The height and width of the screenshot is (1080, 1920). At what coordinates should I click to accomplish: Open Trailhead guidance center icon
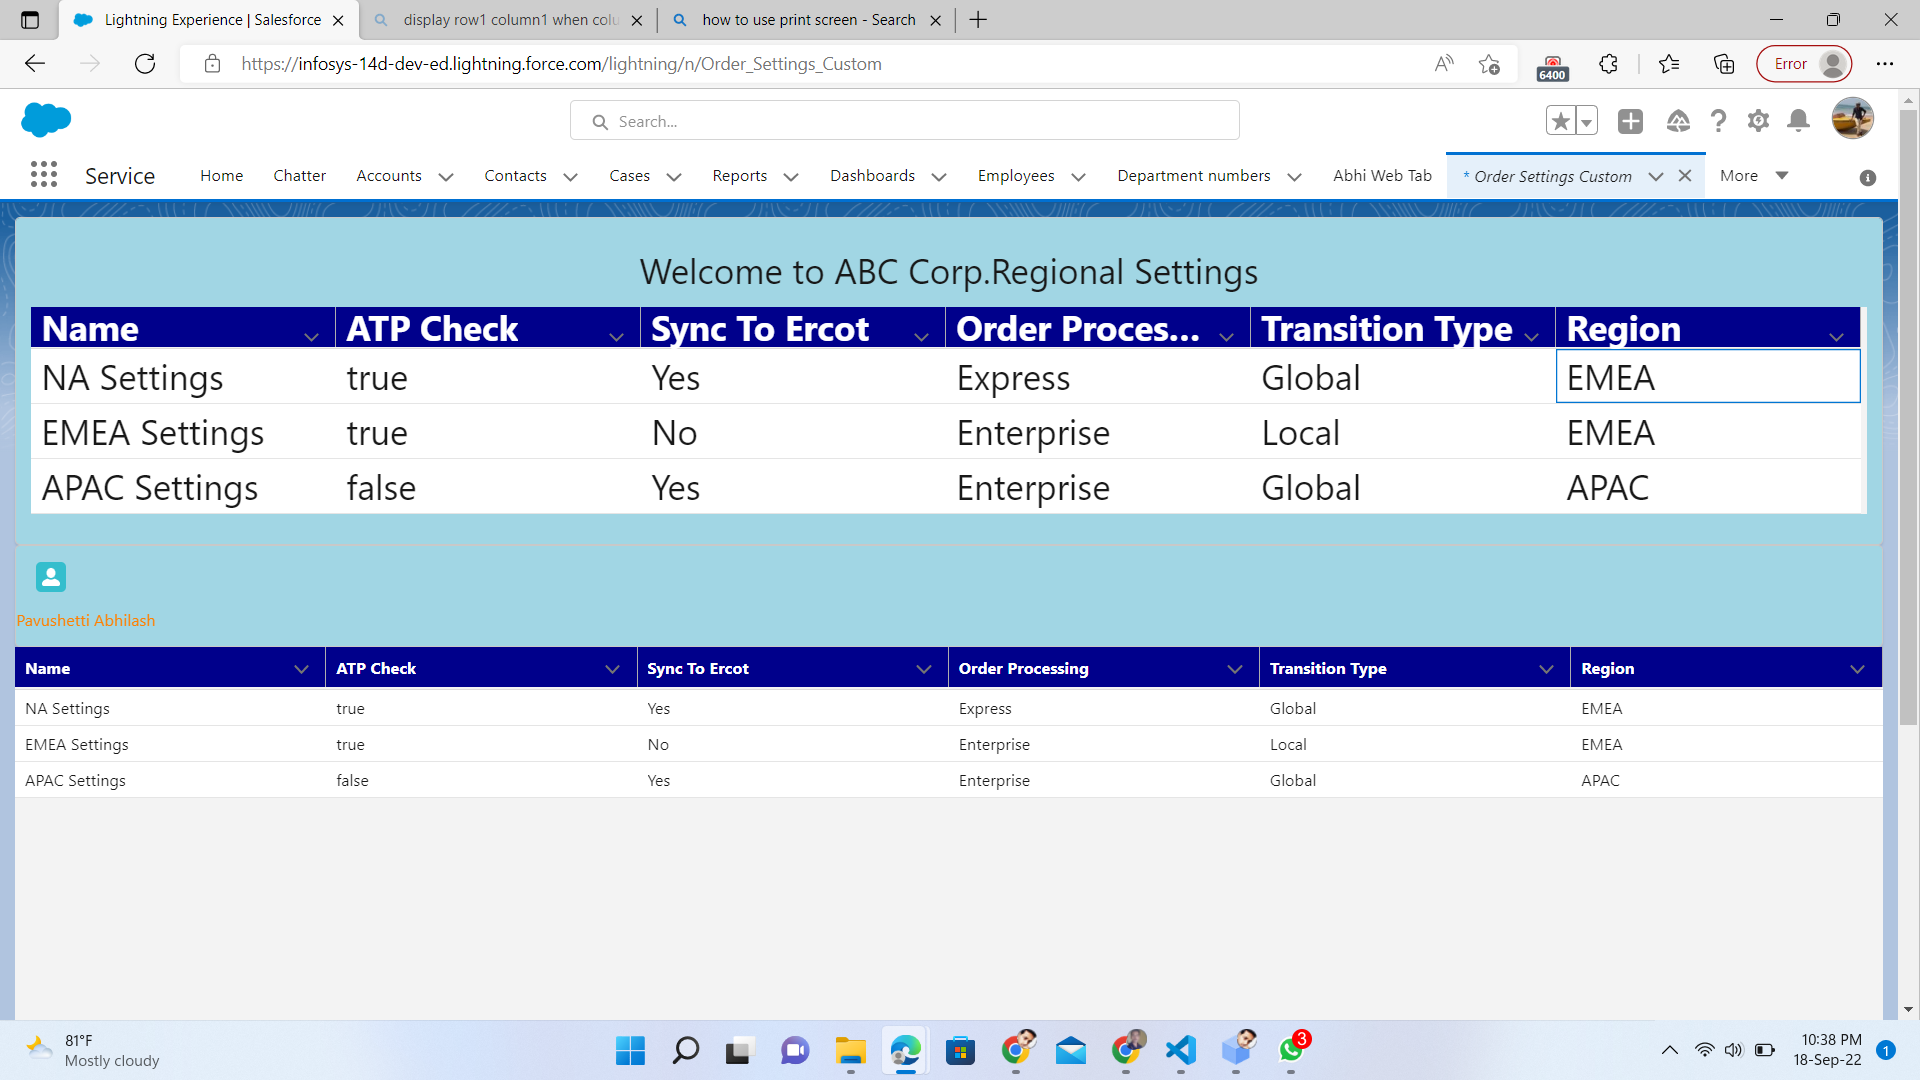[x=1678, y=121]
